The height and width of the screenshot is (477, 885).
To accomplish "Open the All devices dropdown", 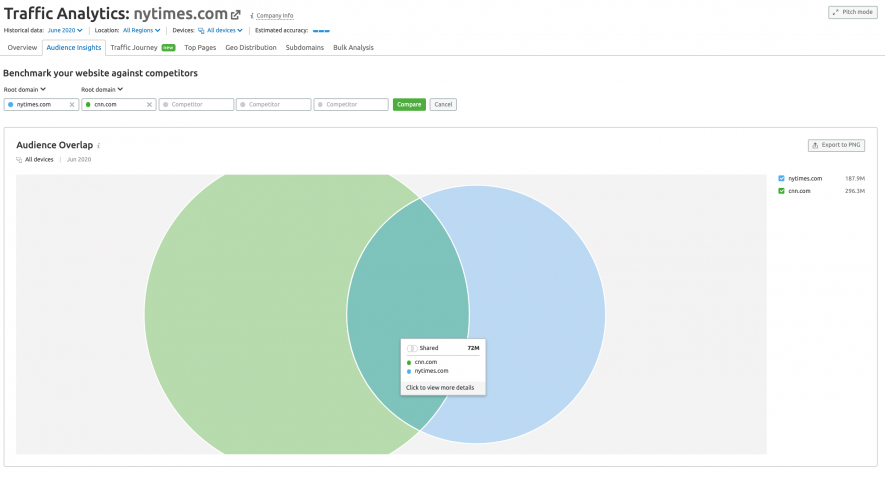I will (225, 30).
